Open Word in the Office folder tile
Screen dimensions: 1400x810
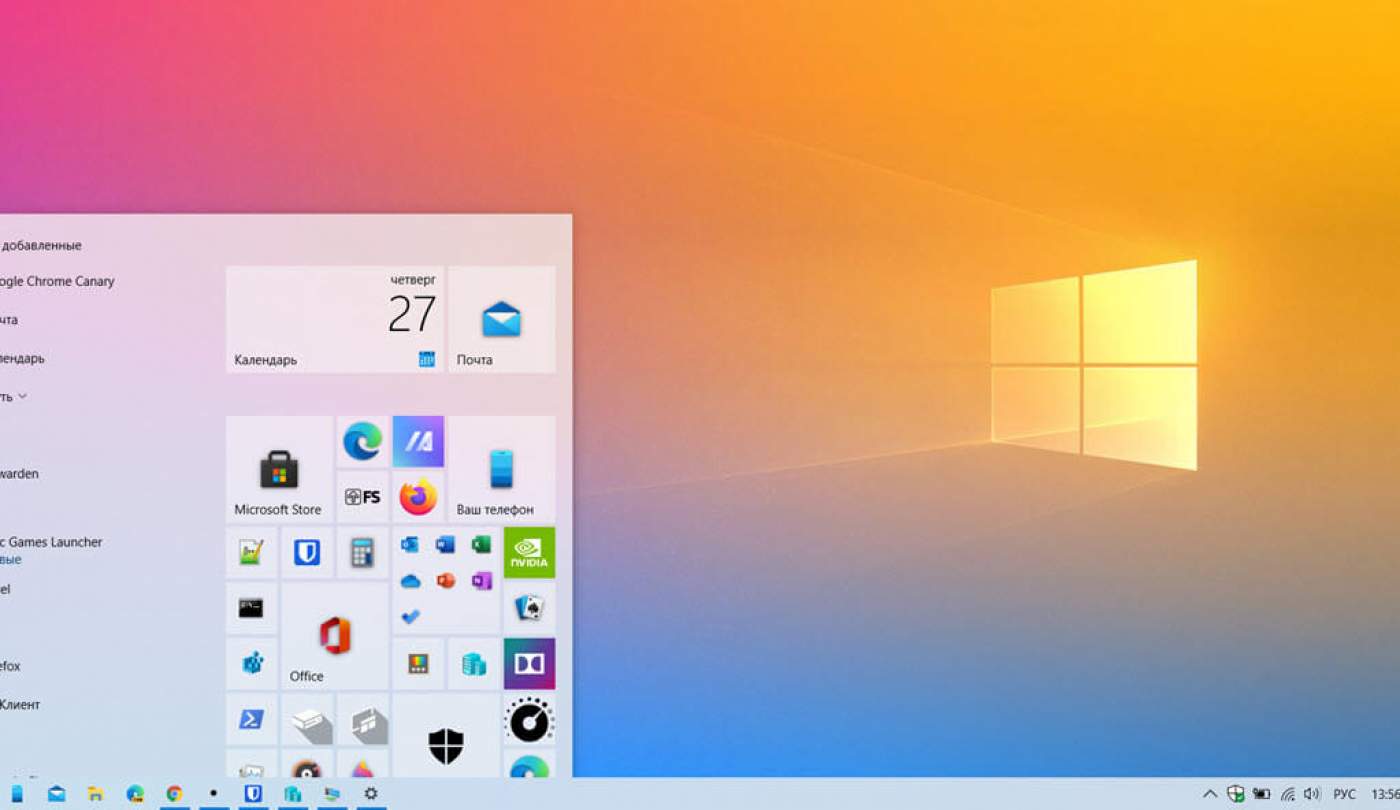point(445,545)
